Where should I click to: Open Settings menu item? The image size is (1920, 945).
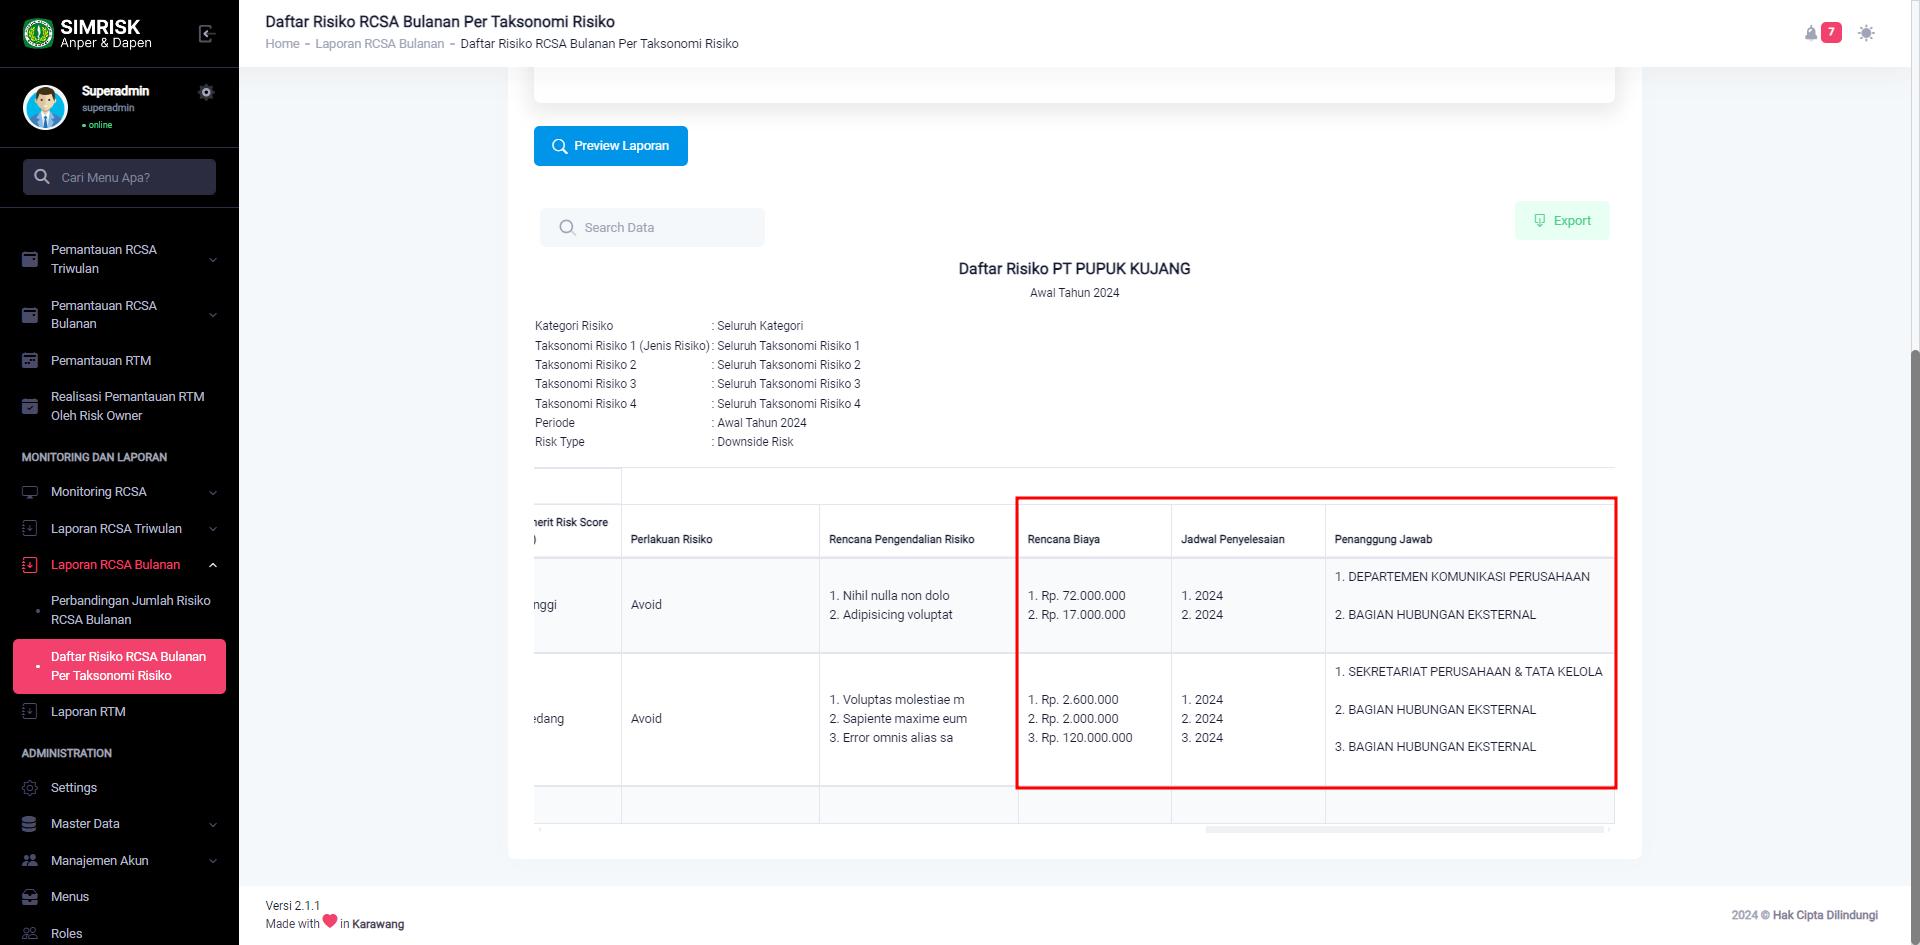pyautogui.click(x=119, y=788)
